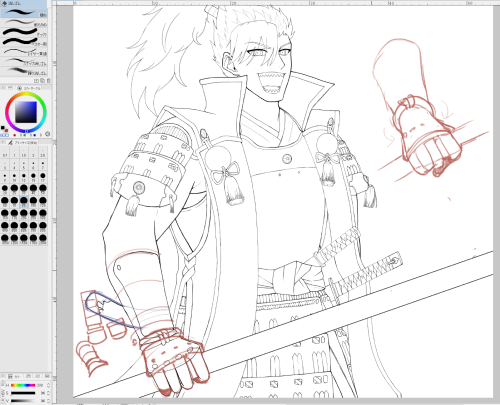
Task: Choose brush size 4
Action: (x=14, y=165)
